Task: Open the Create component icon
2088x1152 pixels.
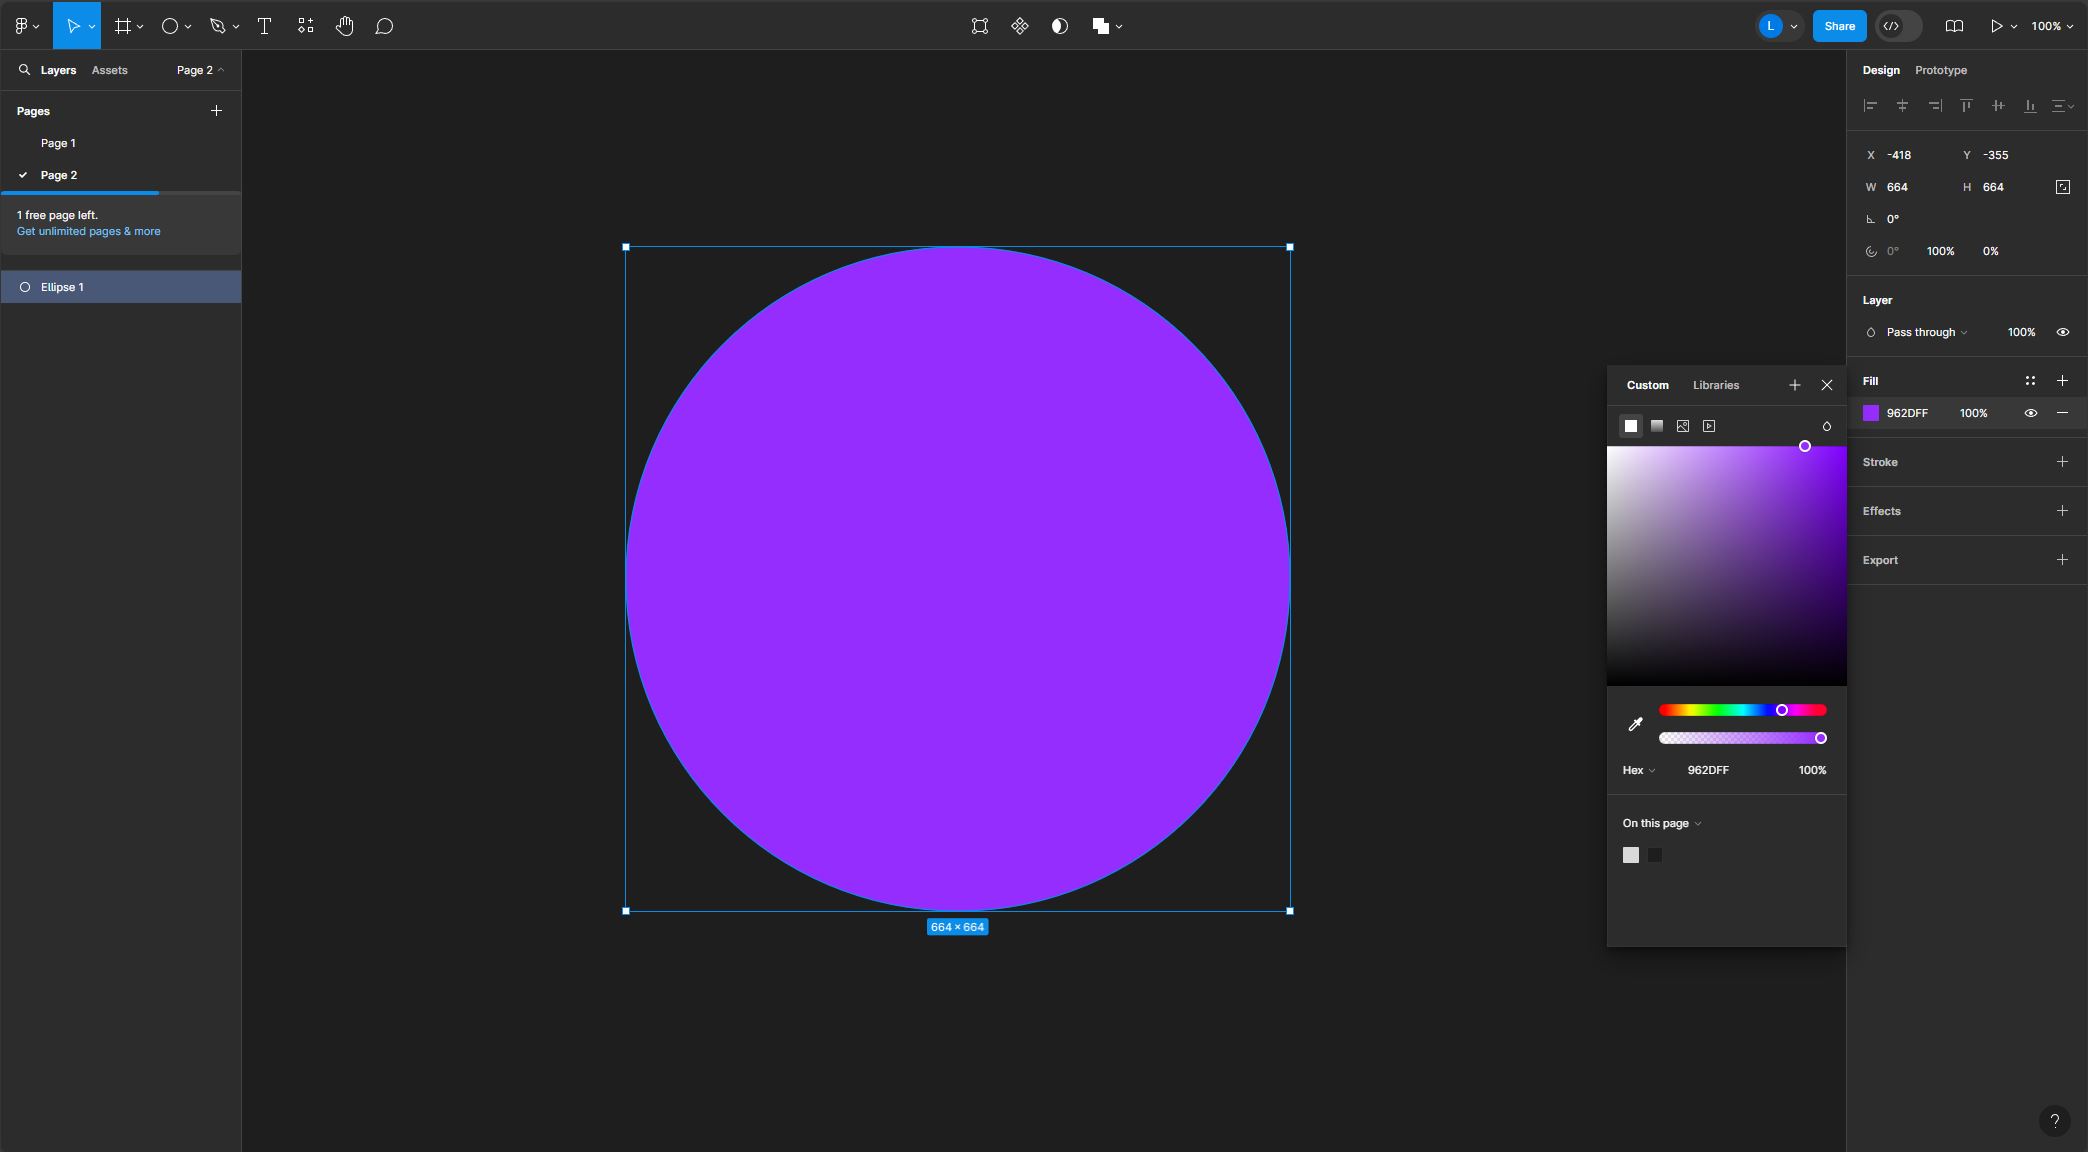Action: click(1019, 26)
